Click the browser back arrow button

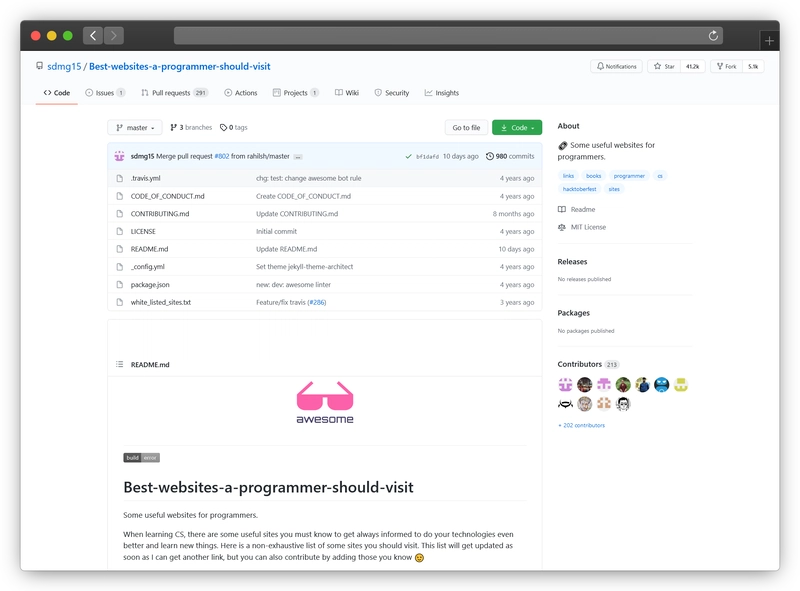[93, 35]
